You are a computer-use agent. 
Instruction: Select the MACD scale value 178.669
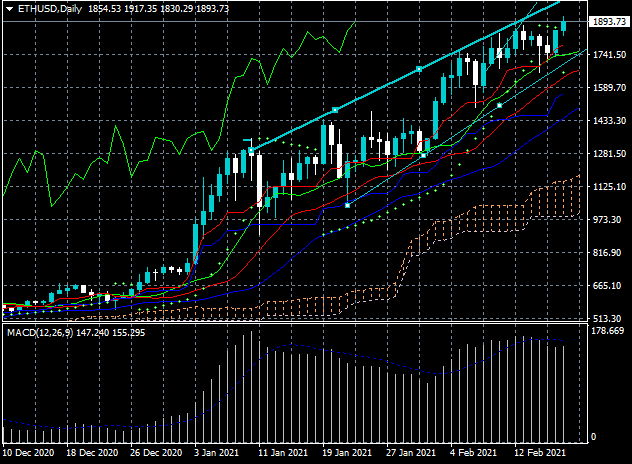[607, 331]
